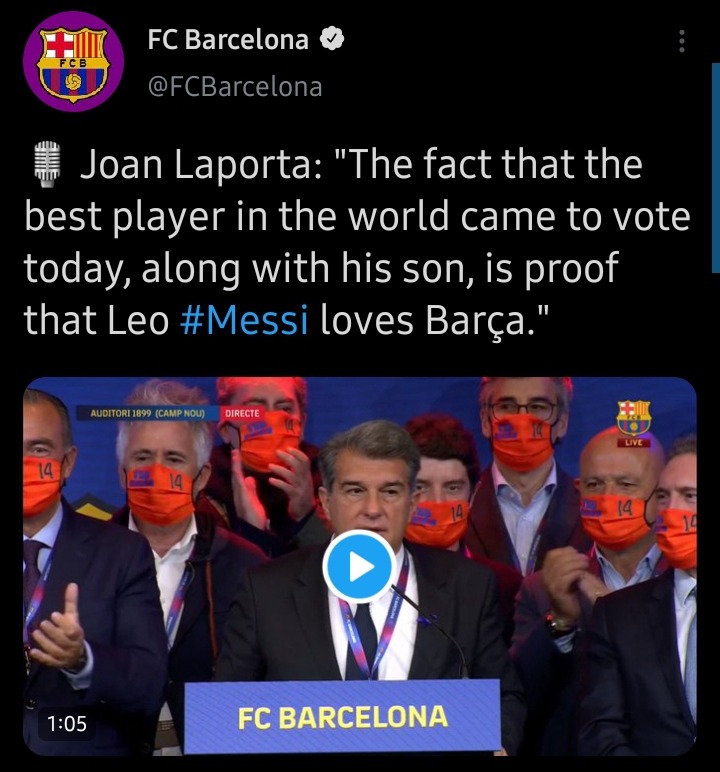
Task: Open the @FCBarcelona handle
Action: tap(235, 87)
